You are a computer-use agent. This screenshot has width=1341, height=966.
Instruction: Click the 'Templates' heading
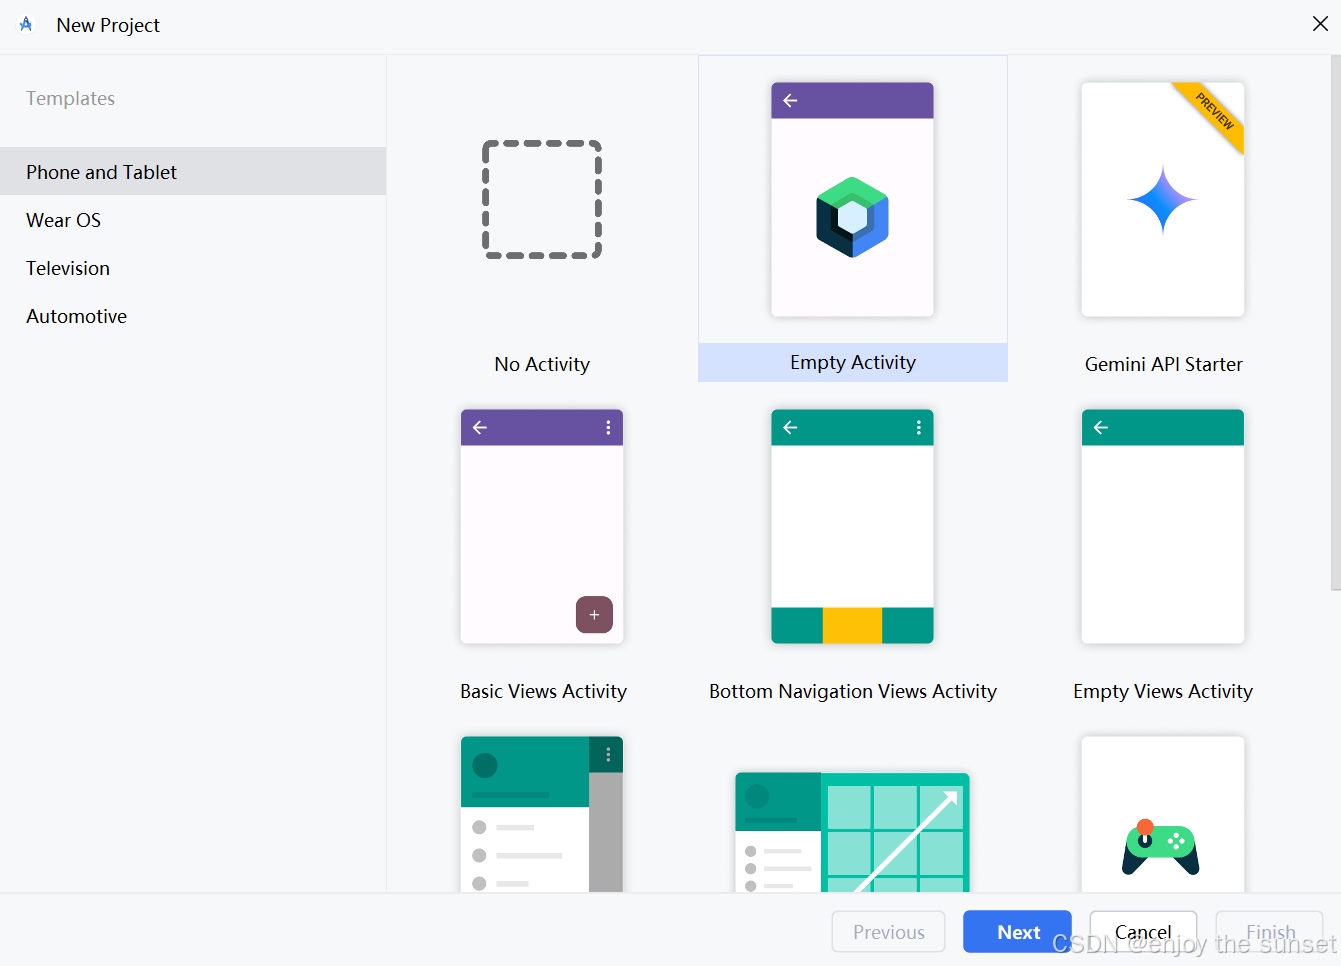pos(70,98)
